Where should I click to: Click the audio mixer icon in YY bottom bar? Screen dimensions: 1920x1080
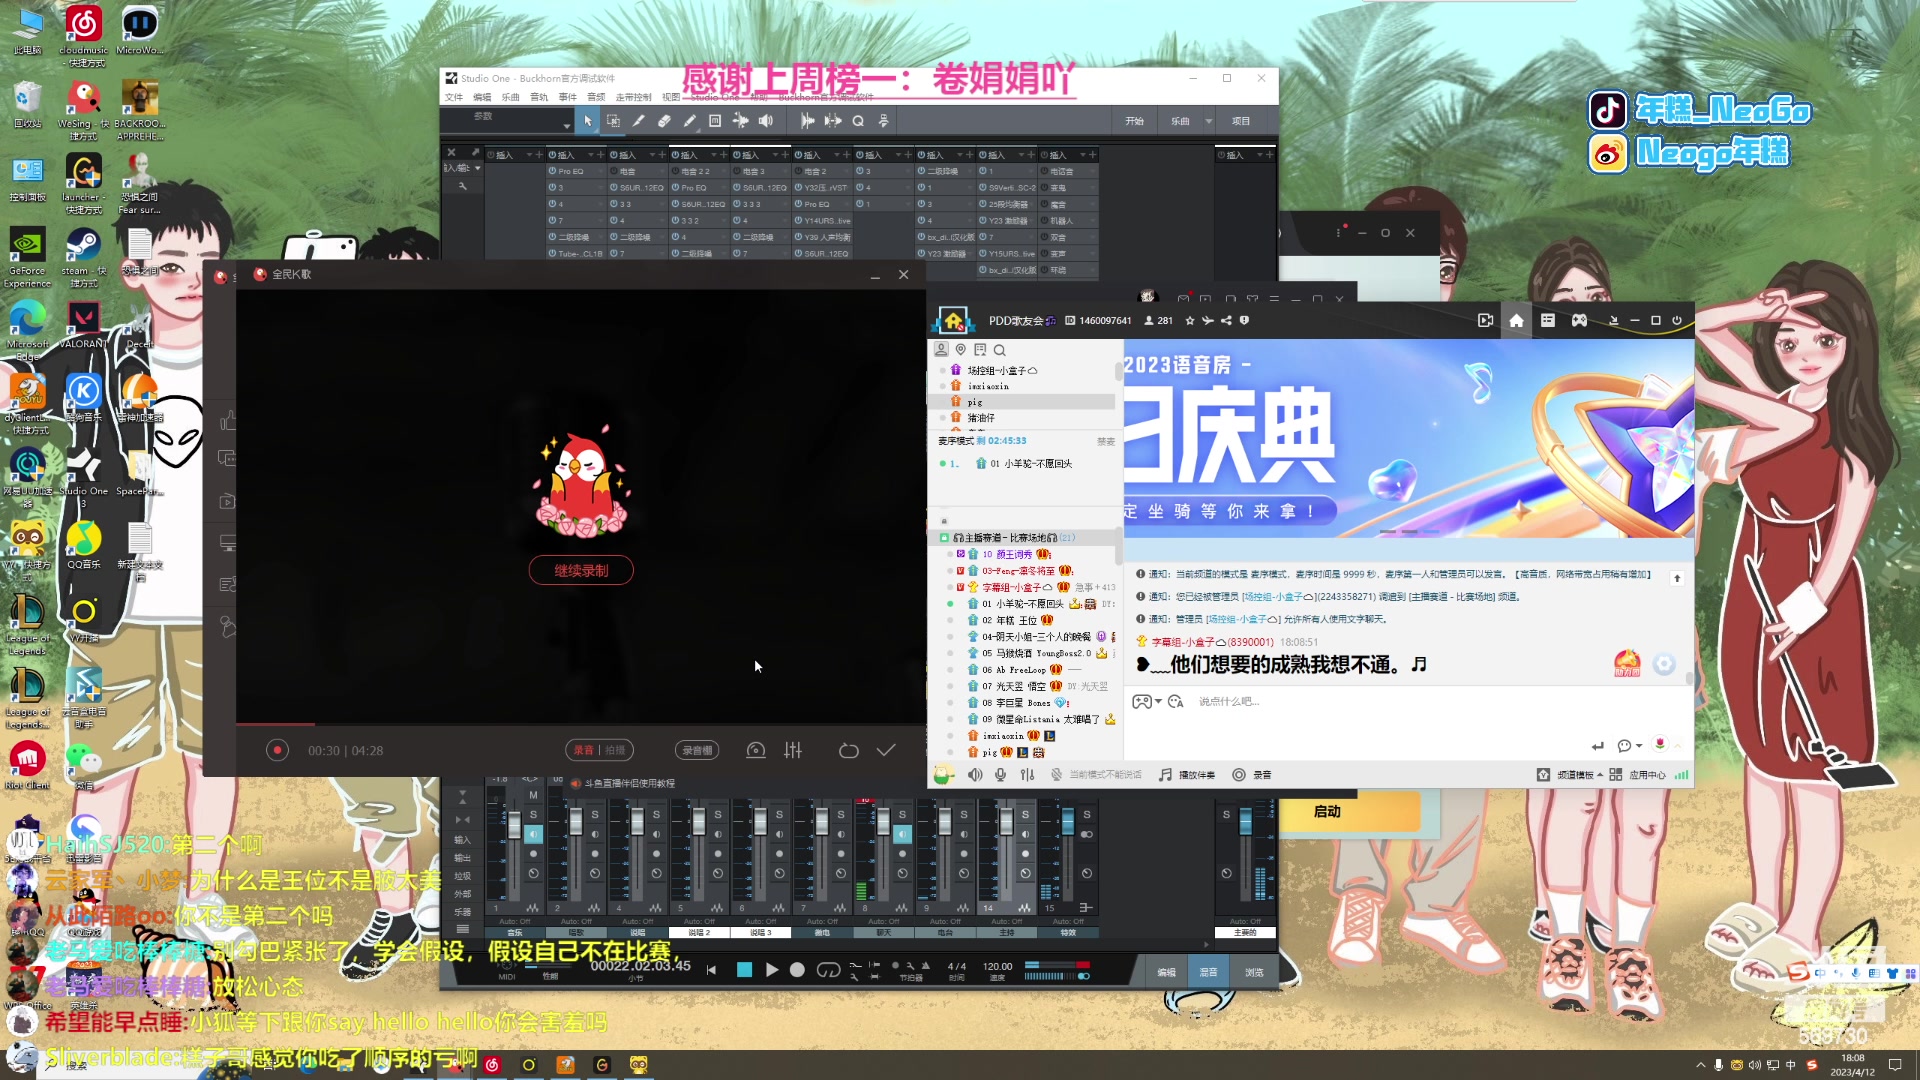click(x=1027, y=775)
